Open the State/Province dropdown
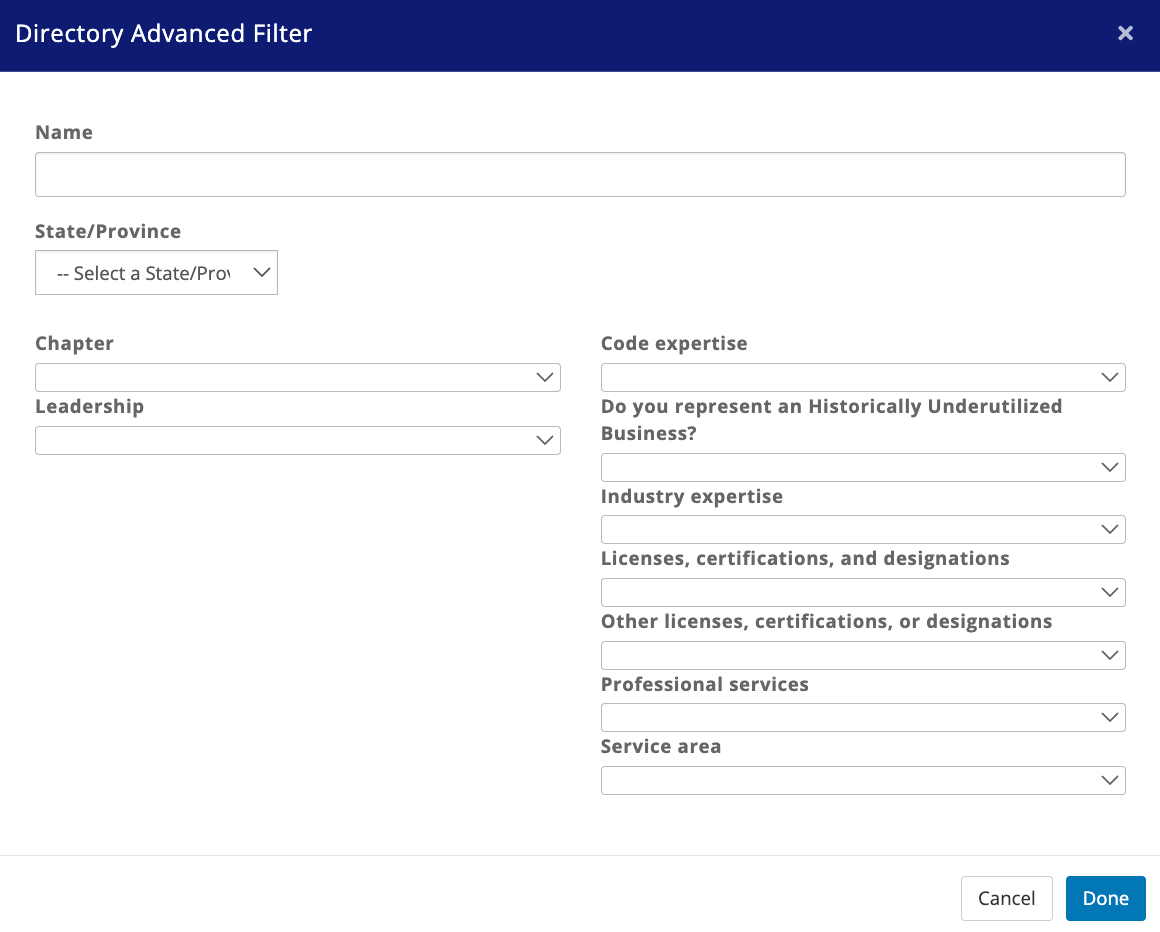The height and width of the screenshot is (932, 1160). pos(156,272)
